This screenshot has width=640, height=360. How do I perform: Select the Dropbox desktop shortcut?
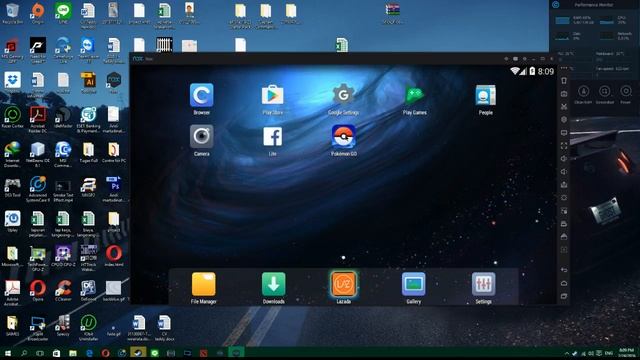click(x=12, y=82)
